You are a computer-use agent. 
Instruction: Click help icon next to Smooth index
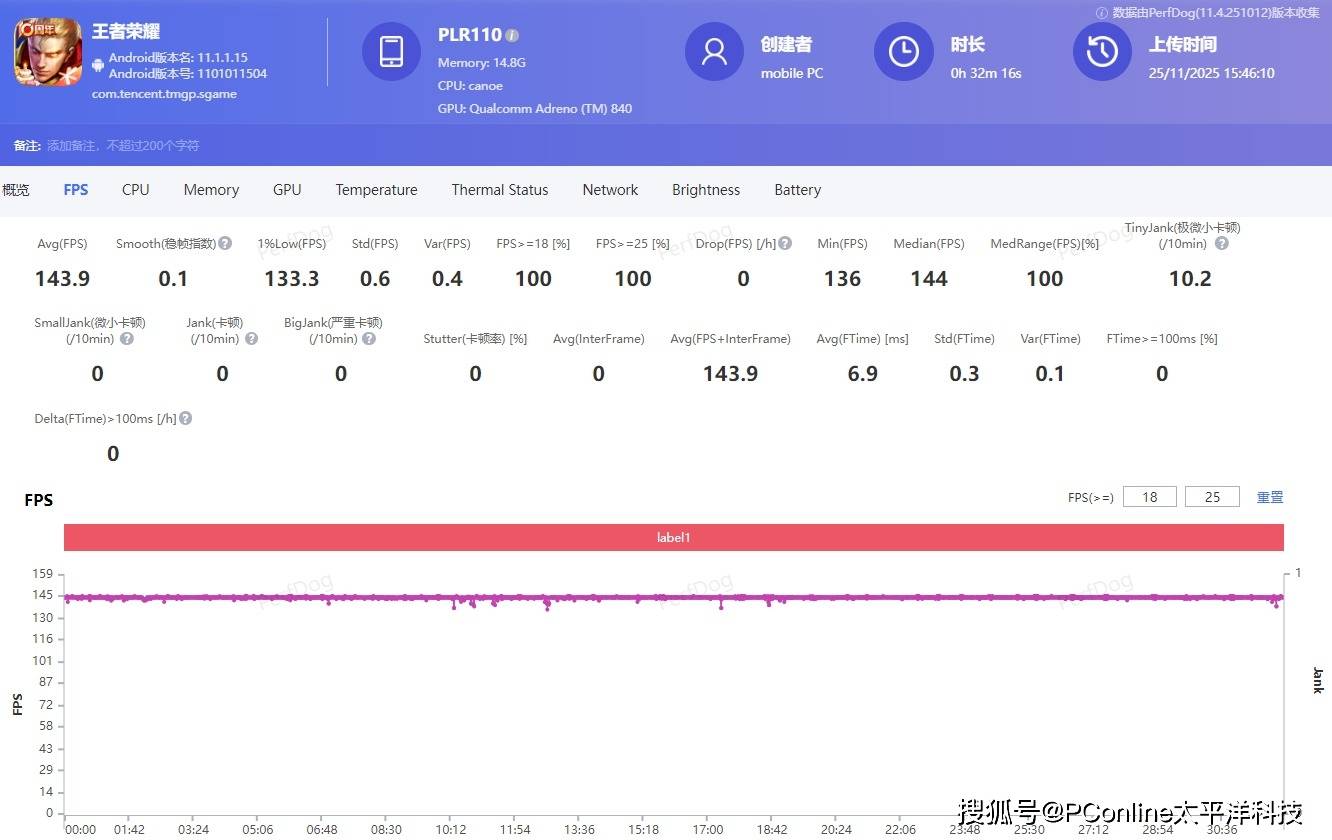click(225, 243)
